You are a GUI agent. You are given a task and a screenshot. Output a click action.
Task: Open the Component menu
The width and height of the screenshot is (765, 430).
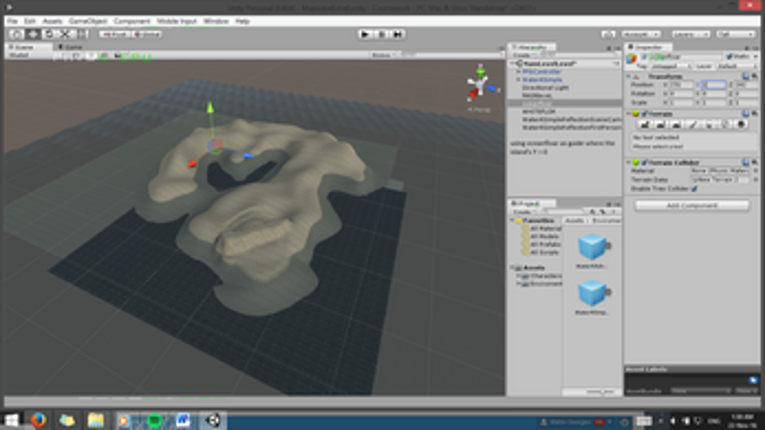point(132,21)
